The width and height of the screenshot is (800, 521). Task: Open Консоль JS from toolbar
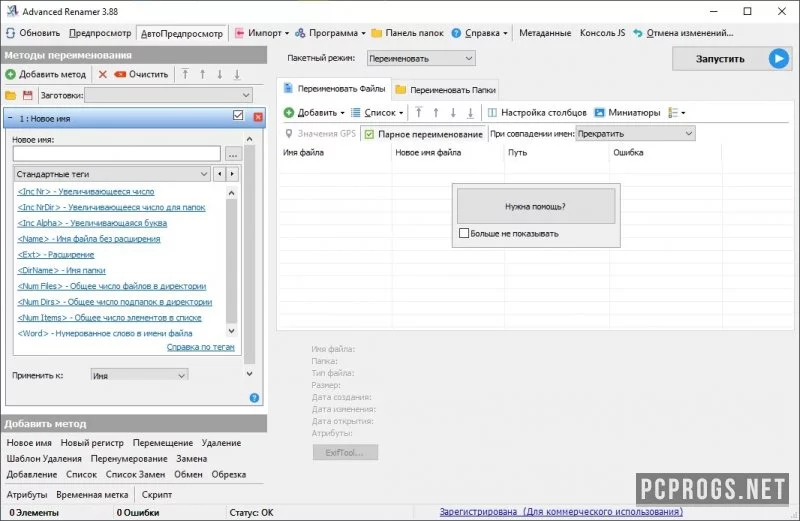click(x=603, y=33)
